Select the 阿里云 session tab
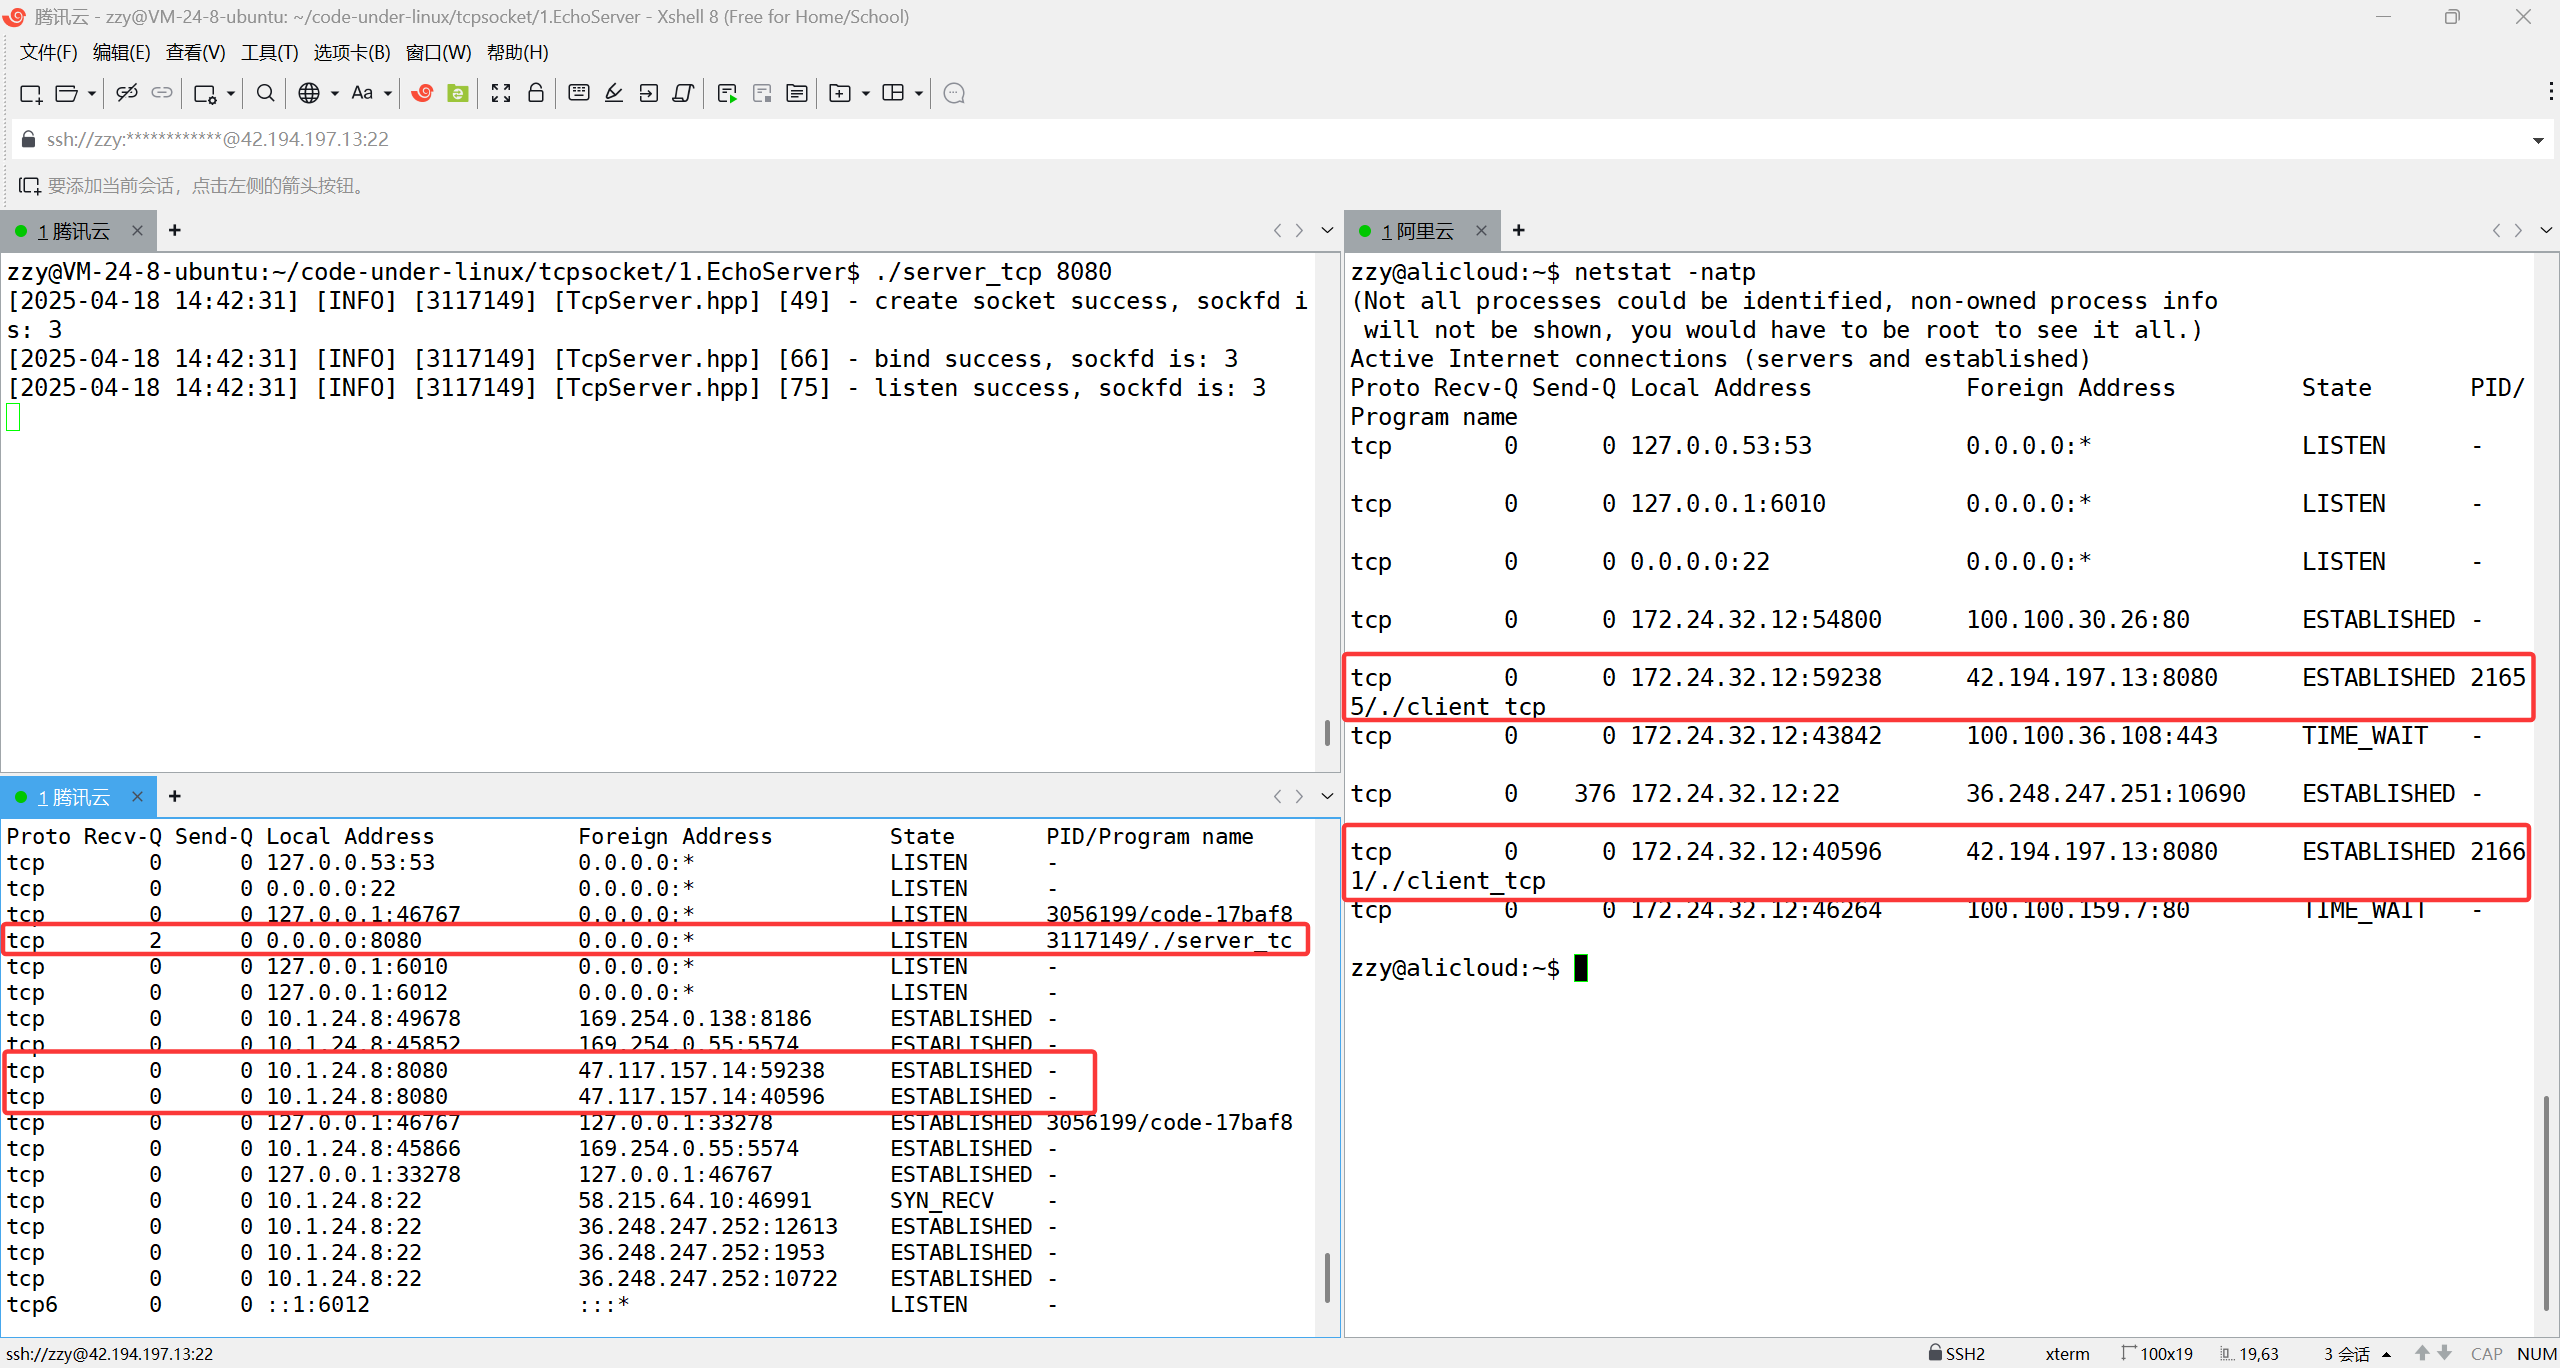Viewport: 2560px width, 1368px height. [1418, 231]
